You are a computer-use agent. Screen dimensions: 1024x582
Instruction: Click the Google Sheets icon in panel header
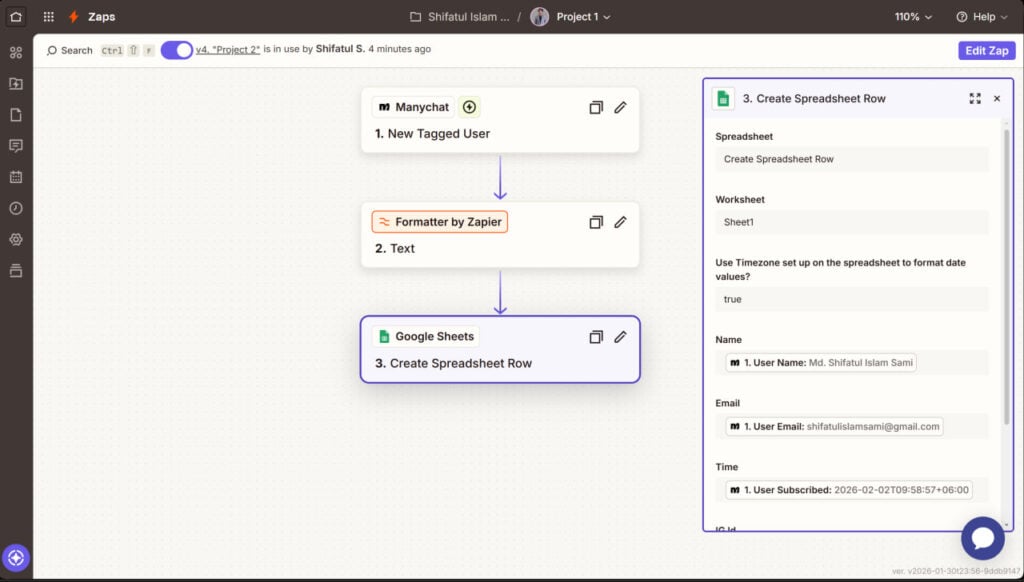point(723,99)
